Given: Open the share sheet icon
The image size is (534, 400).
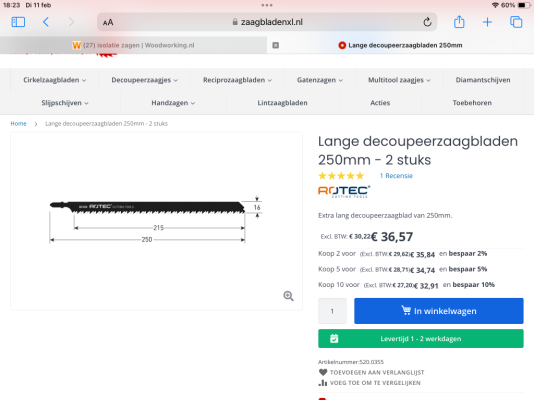Looking at the screenshot, I should [x=459, y=22].
